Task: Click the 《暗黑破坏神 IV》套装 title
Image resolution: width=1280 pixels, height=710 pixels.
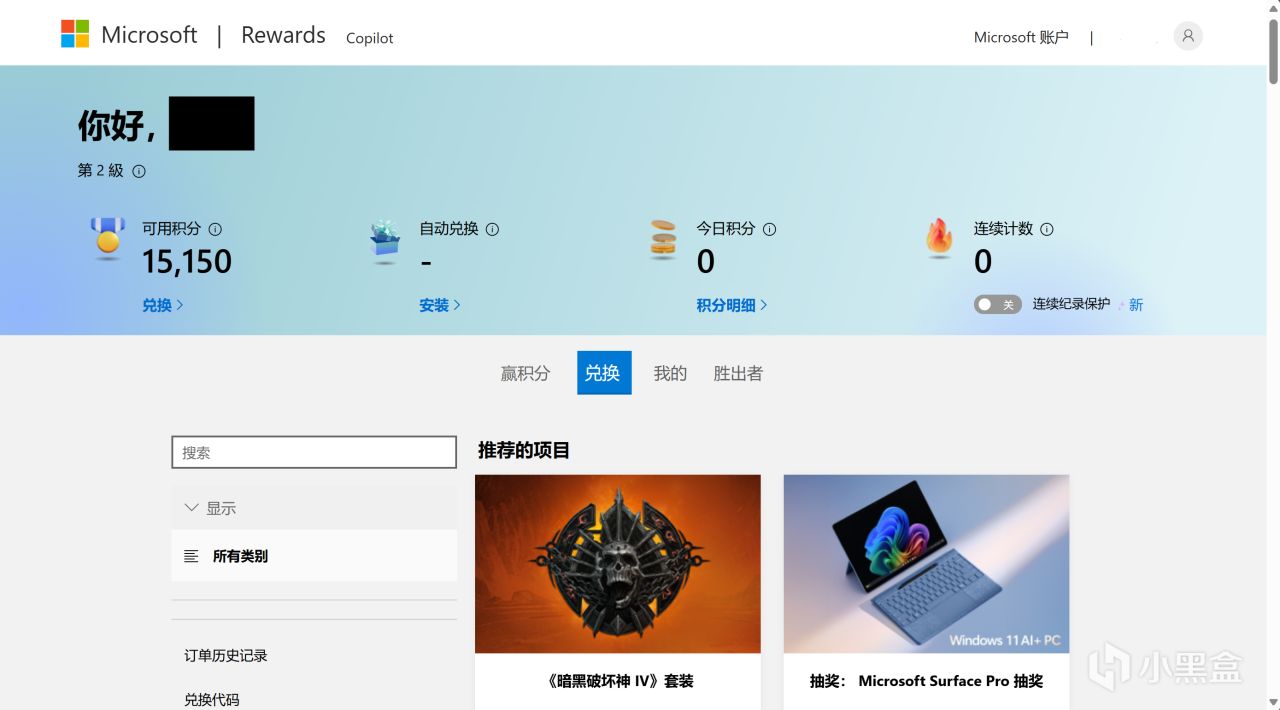Action: [x=618, y=681]
